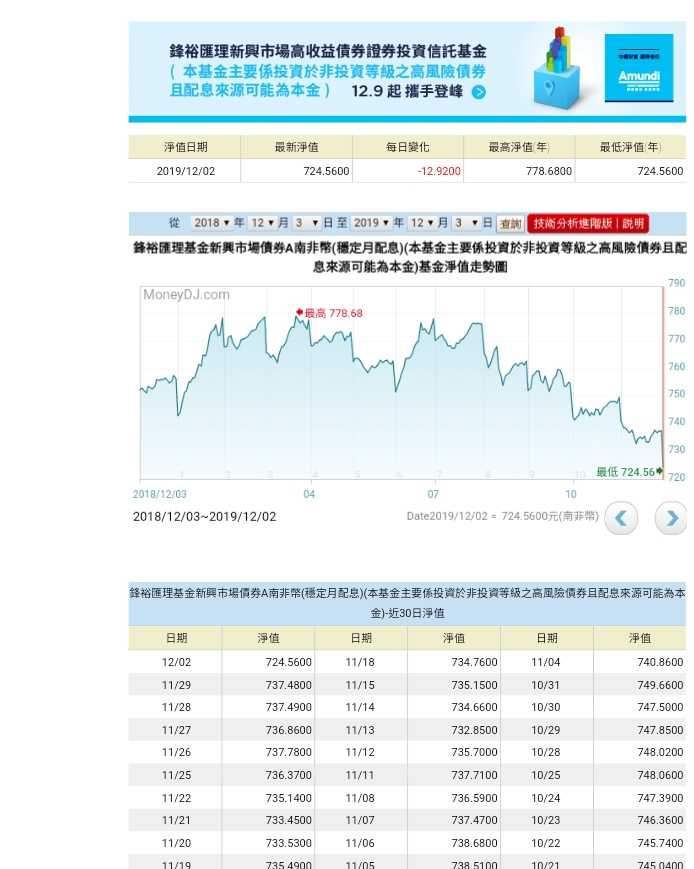Click the 11/14 date cell
Image resolution: width=694 pixels, height=869 pixels.
pos(360,707)
